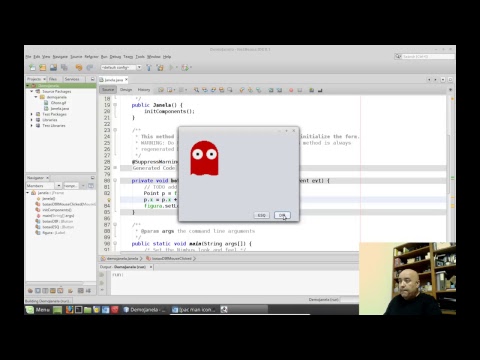Click the light bulb hint on line 83

point(109,200)
